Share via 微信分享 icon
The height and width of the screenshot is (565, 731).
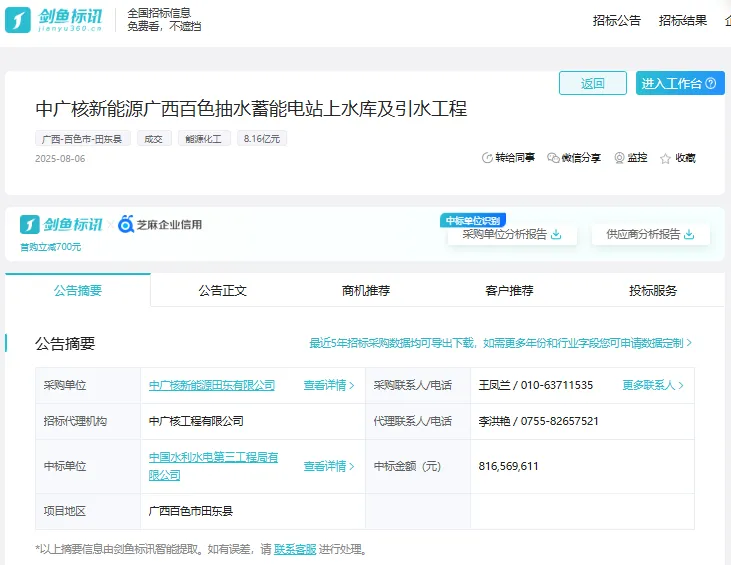(553, 158)
